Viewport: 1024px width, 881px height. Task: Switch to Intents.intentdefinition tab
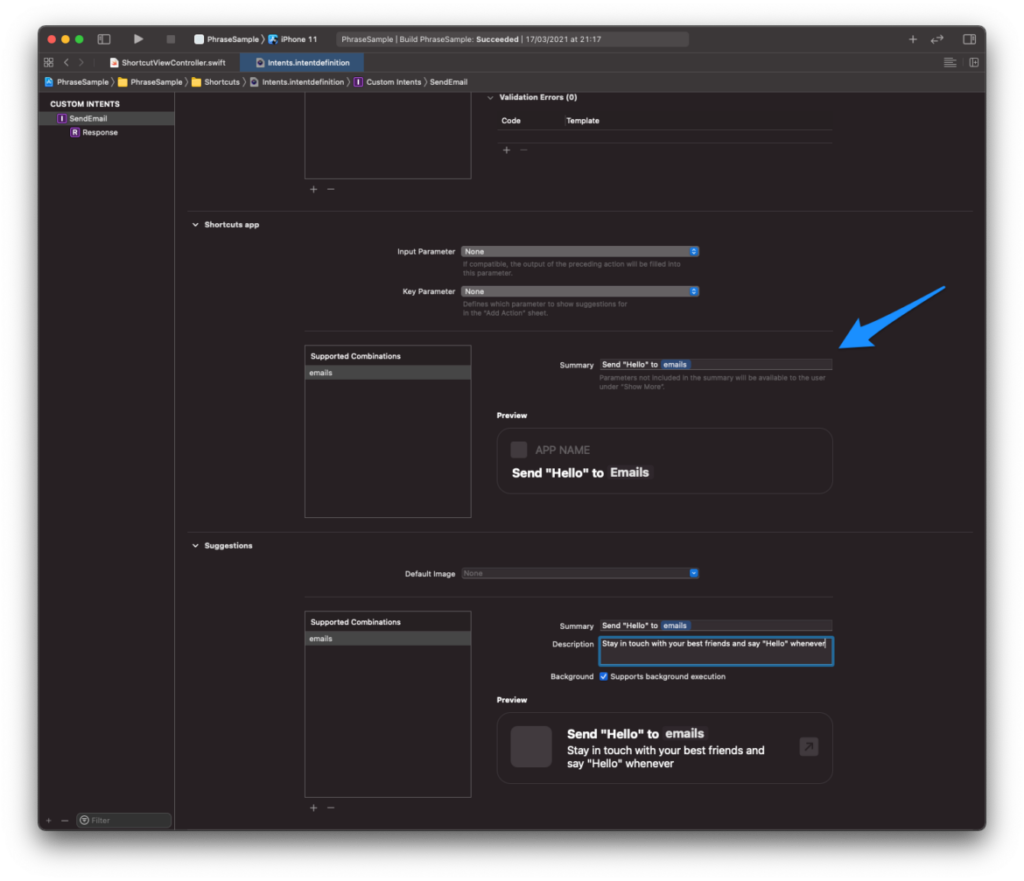tap(302, 63)
